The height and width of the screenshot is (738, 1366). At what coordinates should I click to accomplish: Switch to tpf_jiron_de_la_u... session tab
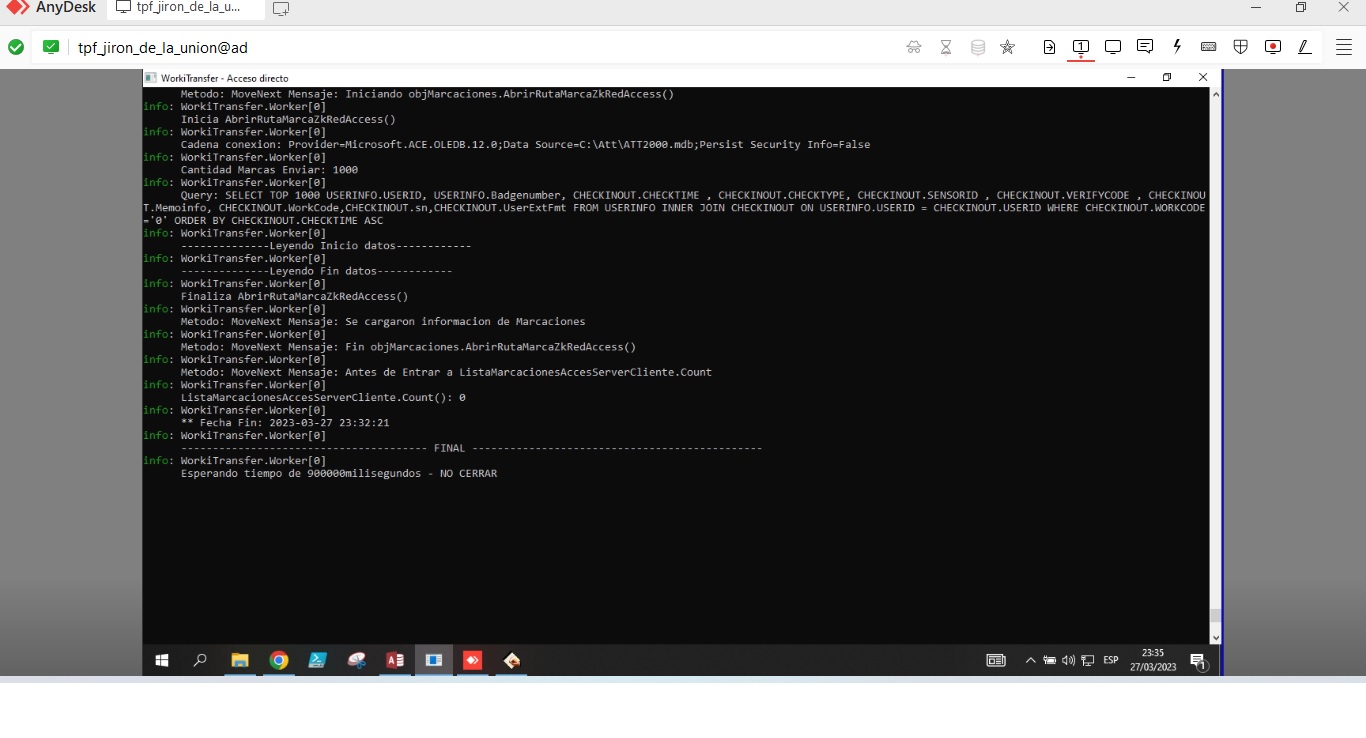tap(186, 9)
